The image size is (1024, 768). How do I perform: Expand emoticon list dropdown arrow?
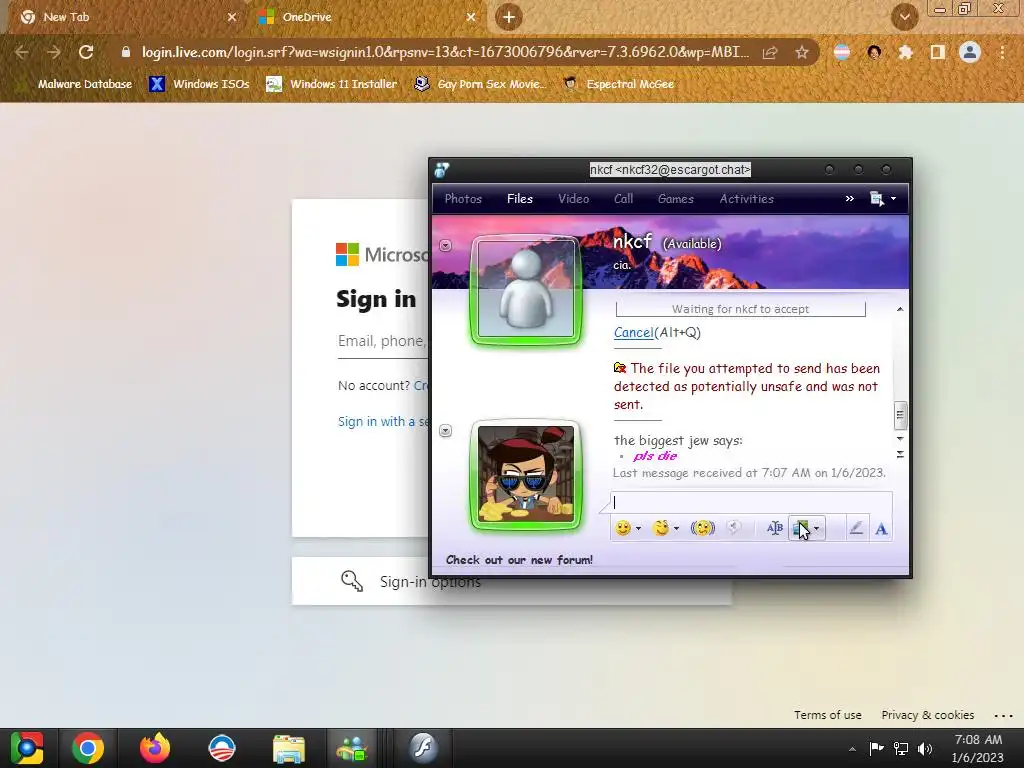click(x=638, y=528)
